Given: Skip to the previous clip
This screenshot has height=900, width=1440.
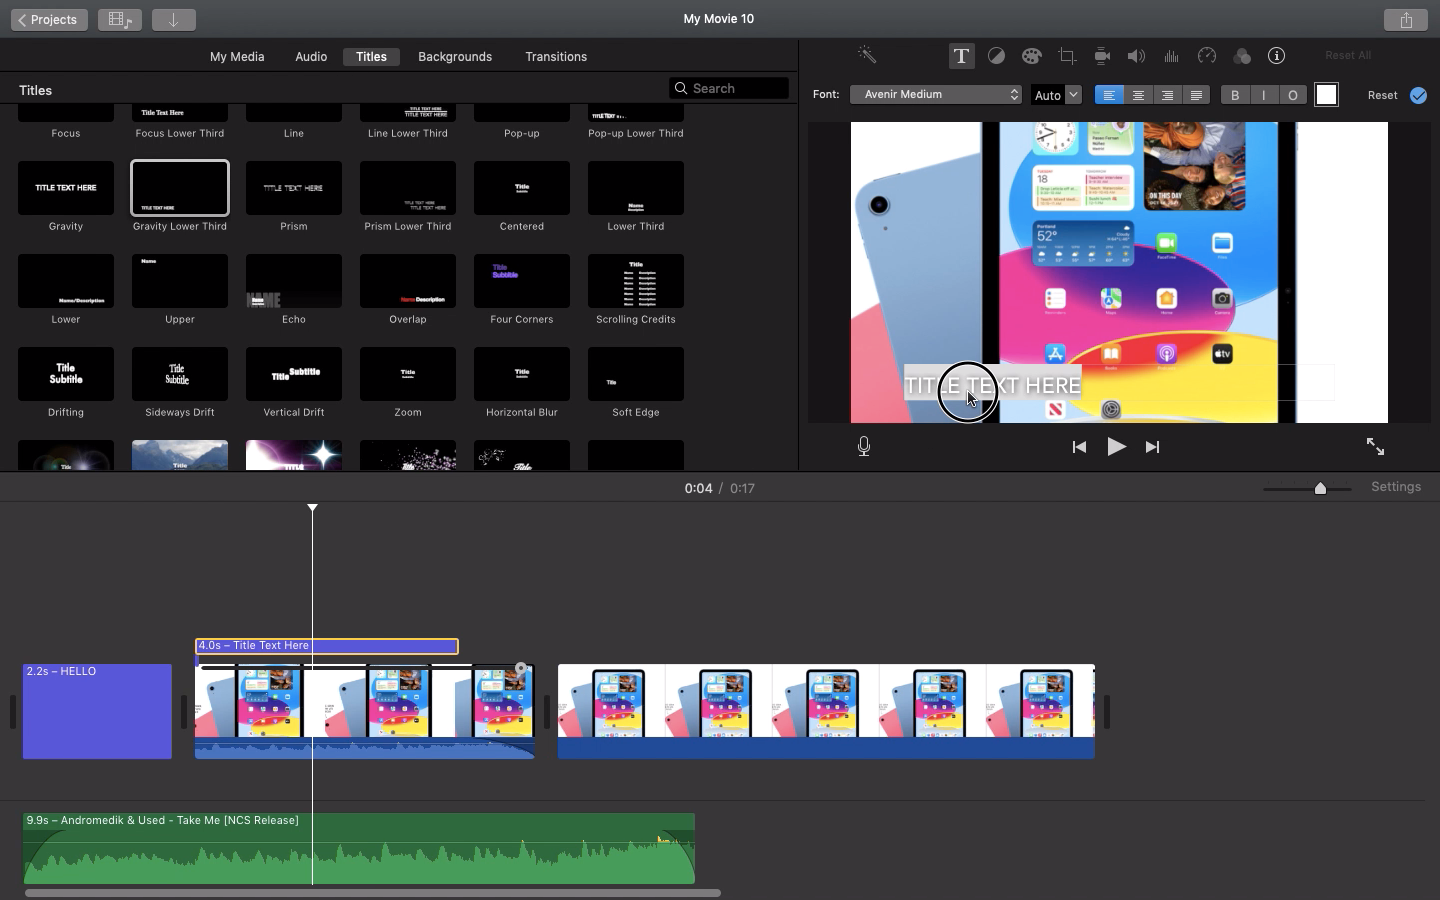Looking at the screenshot, I should click(1079, 447).
